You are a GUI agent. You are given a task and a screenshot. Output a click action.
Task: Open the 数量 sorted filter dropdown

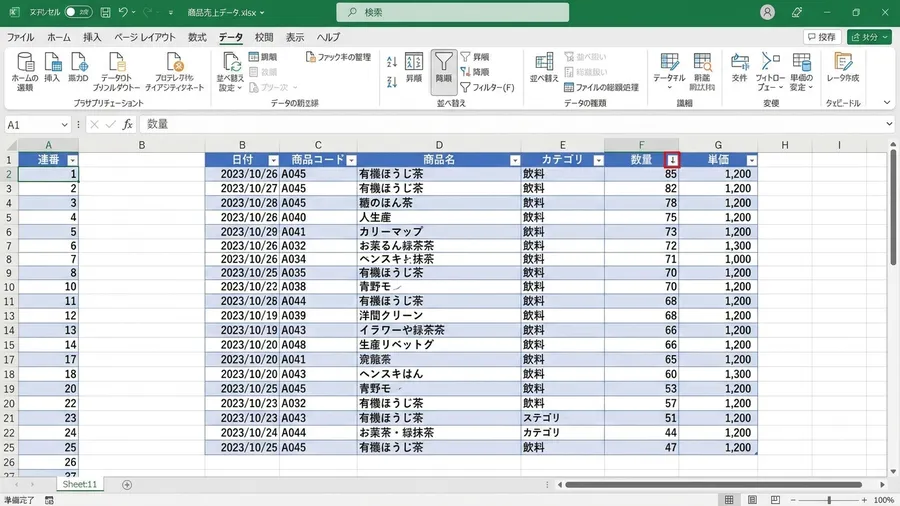coord(672,160)
